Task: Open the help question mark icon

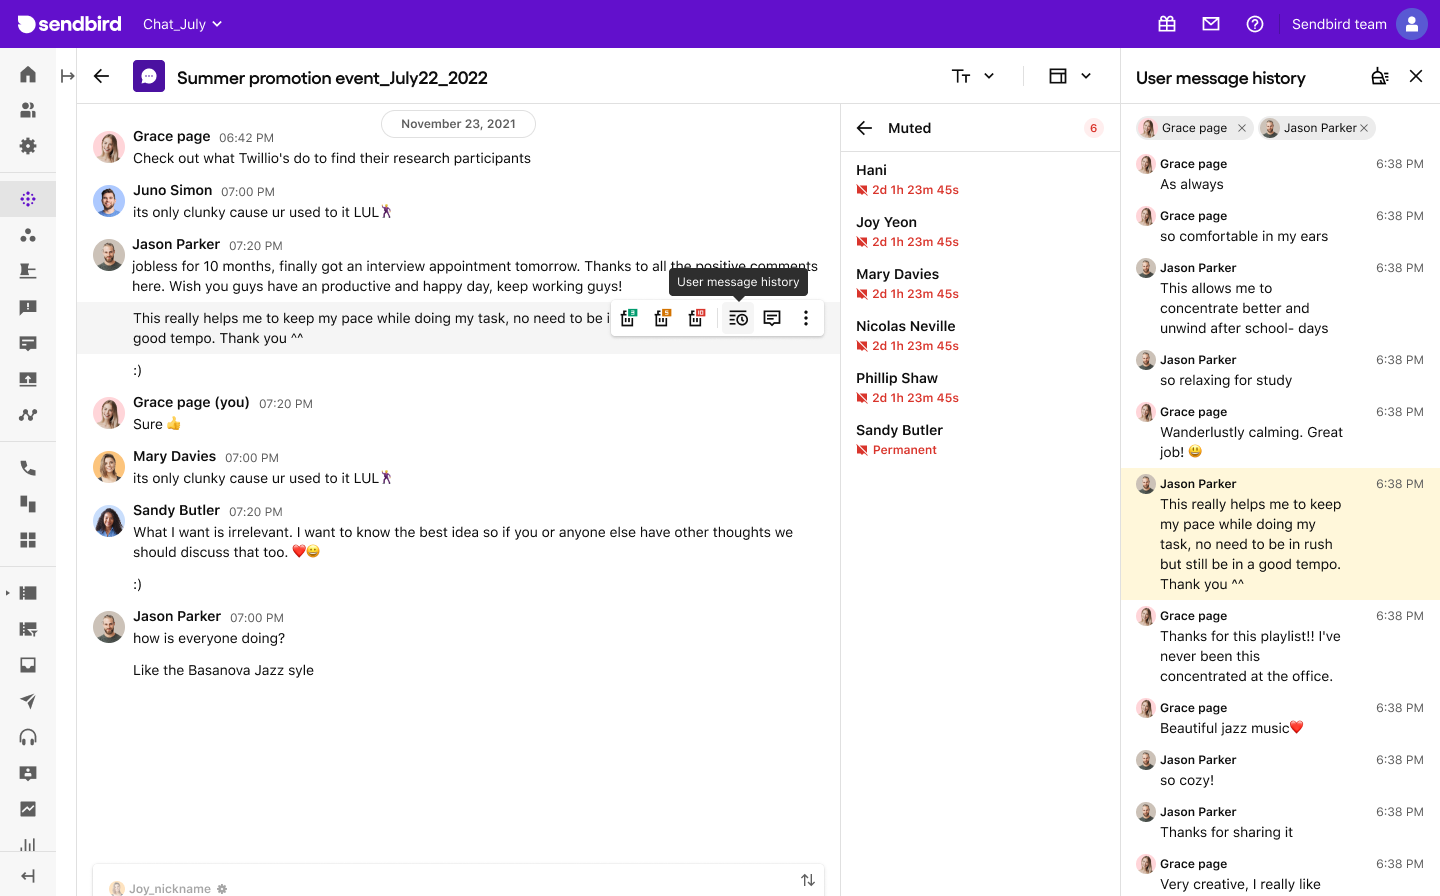Action: coord(1255,23)
